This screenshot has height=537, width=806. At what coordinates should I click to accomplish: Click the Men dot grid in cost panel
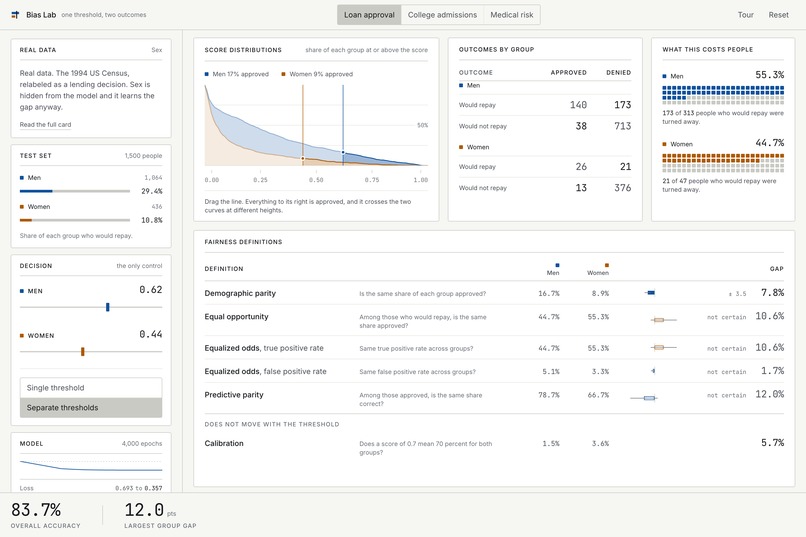(723, 95)
